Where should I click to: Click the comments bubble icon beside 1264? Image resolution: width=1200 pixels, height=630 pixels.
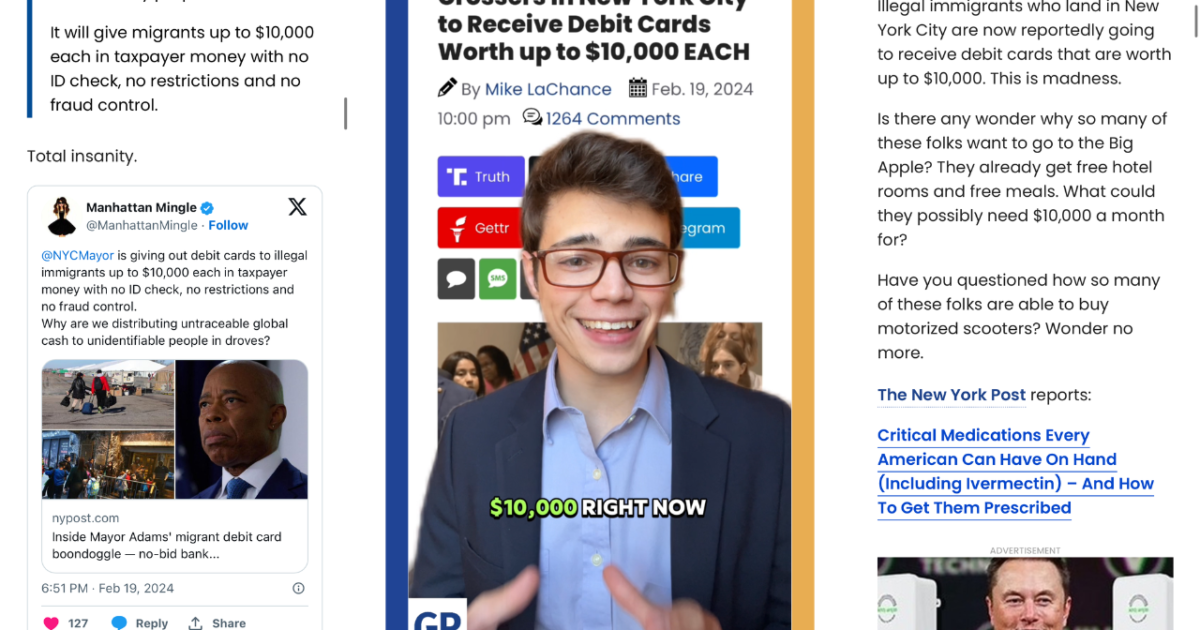(x=532, y=117)
